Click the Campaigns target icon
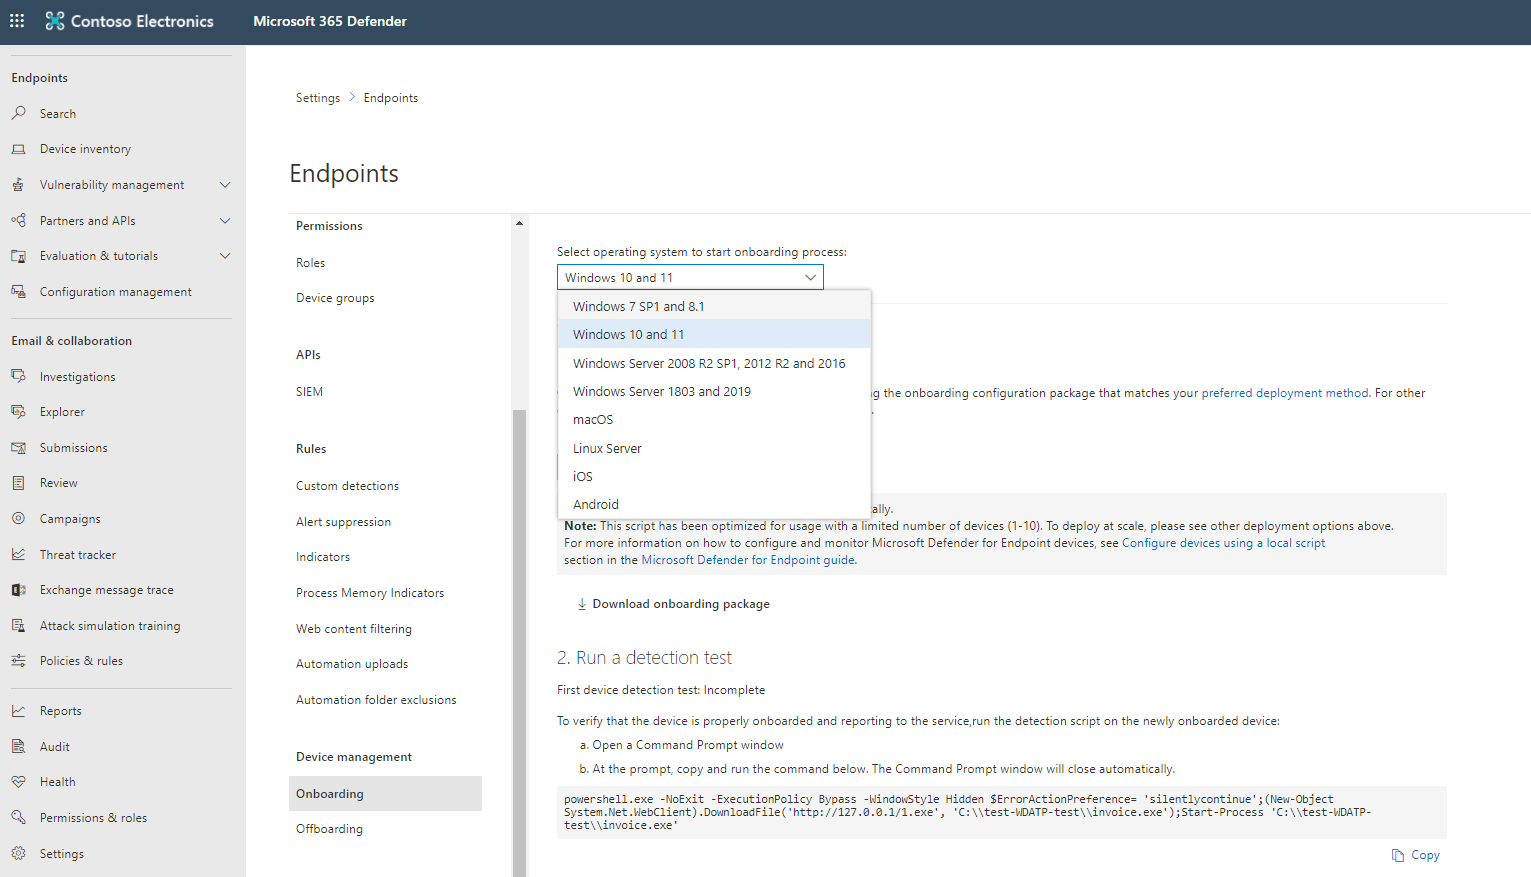The image size is (1531, 877). click(18, 519)
